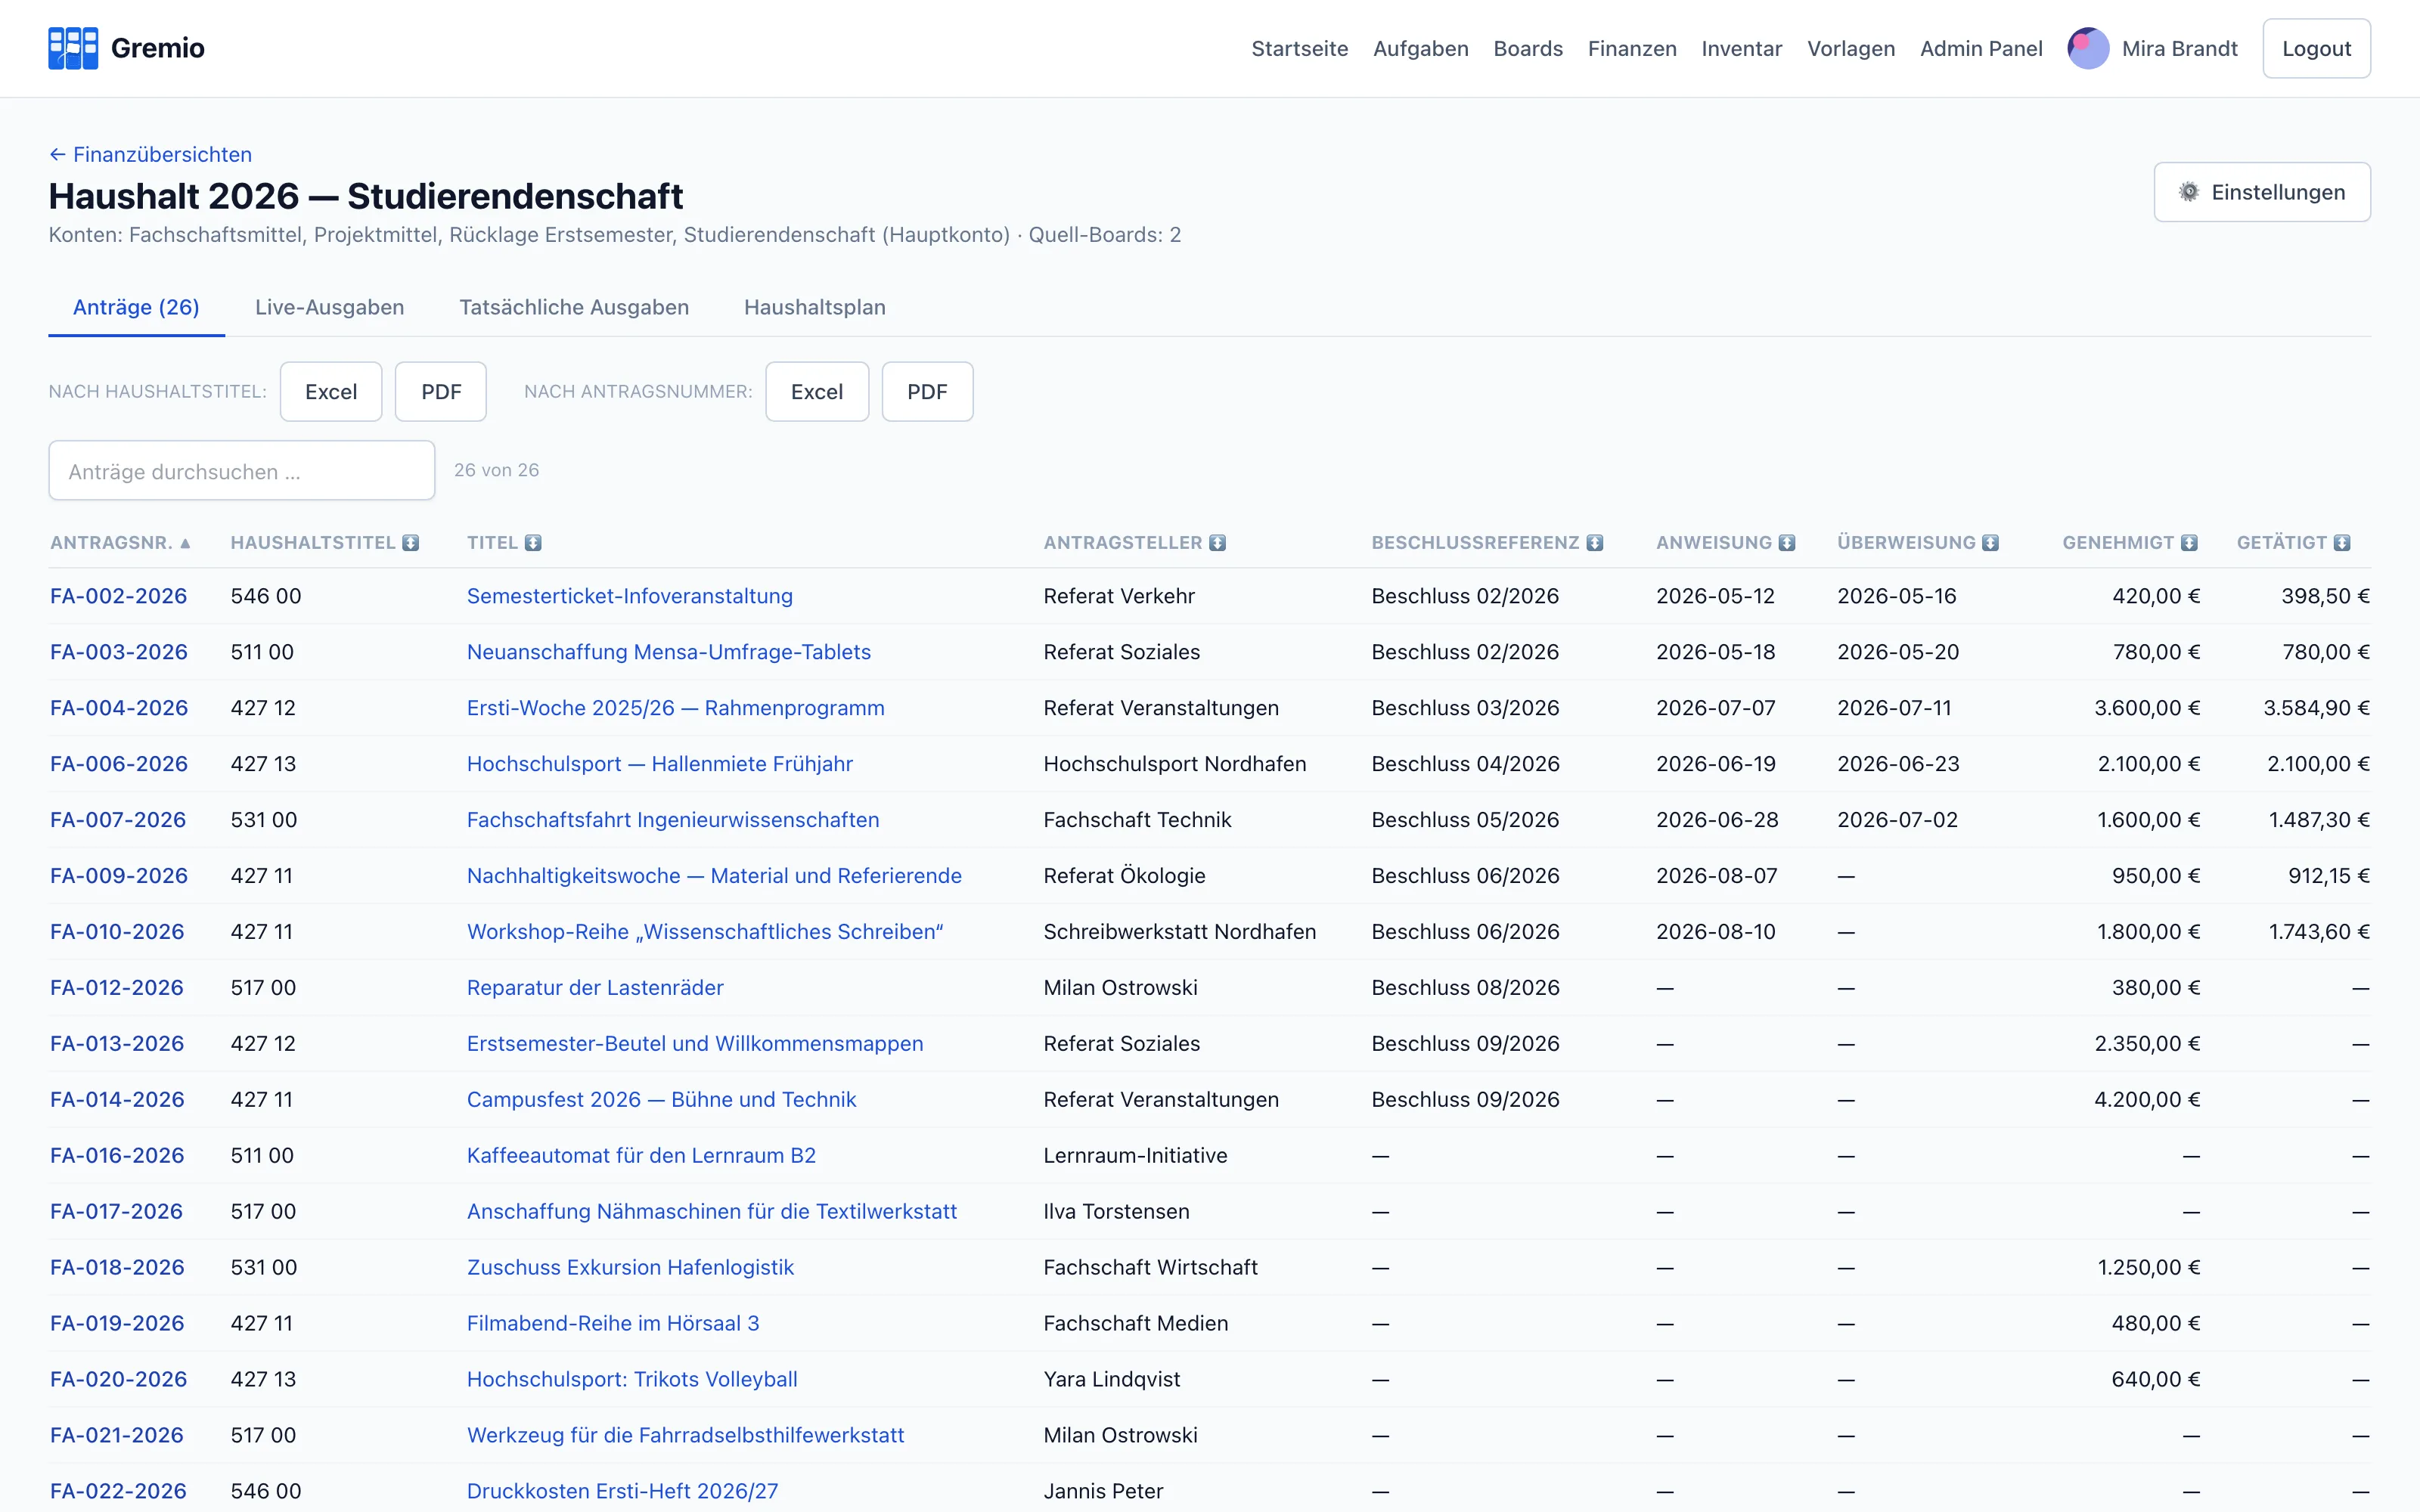Sort by Antragsteller using its icon
Image resolution: width=2420 pixels, height=1512 pixels.
tap(1217, 543)
